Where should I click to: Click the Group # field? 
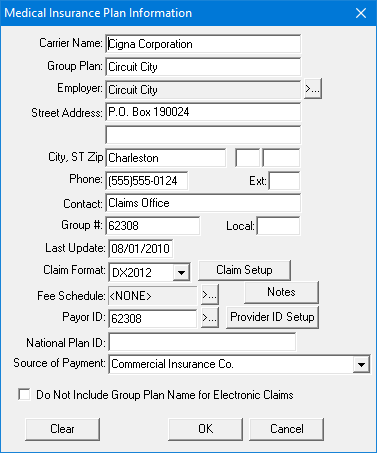click(x=153, y=226)
